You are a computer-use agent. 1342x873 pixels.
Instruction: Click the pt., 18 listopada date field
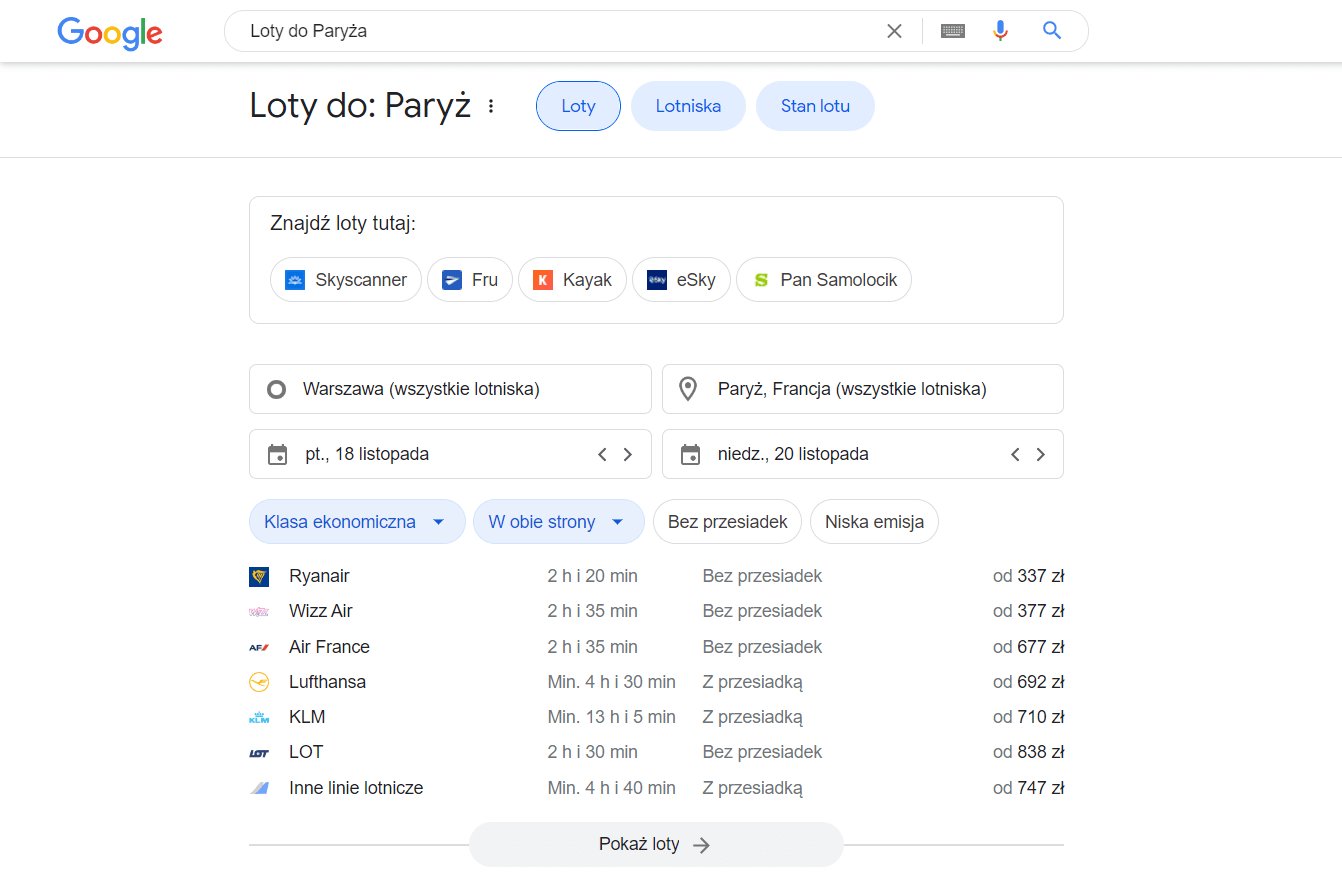[x=450, y=454]
